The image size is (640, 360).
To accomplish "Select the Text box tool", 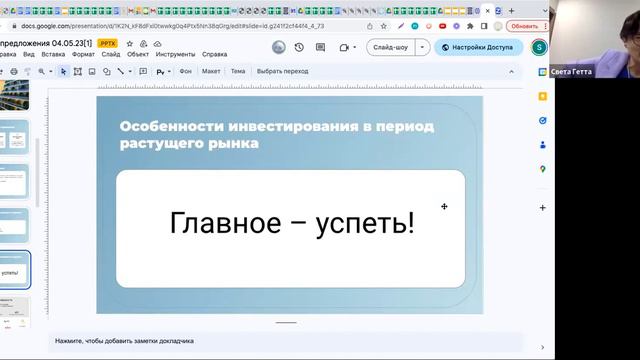I will [x=78, y=71].
